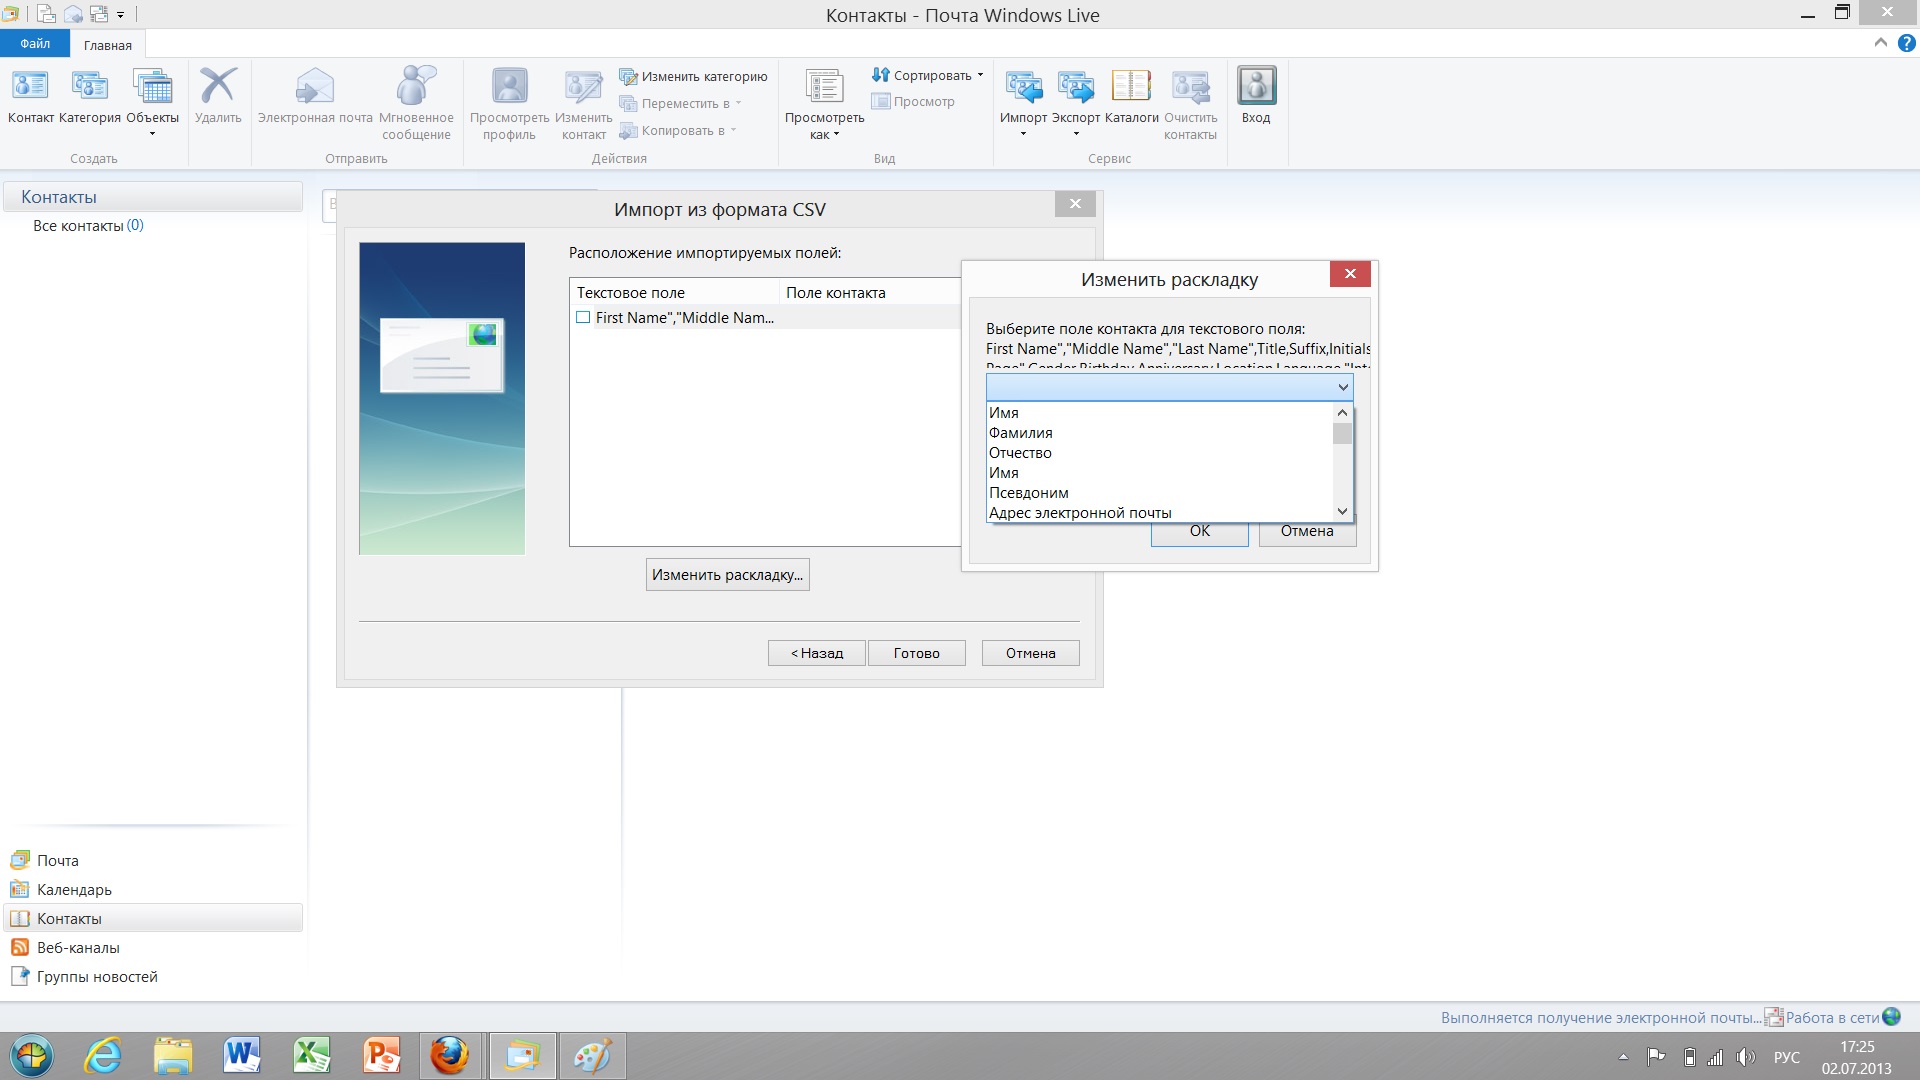1920x1080 pixels.
Task: Click dropdown list scroll-down arrow
Action: coord(1342,511)
